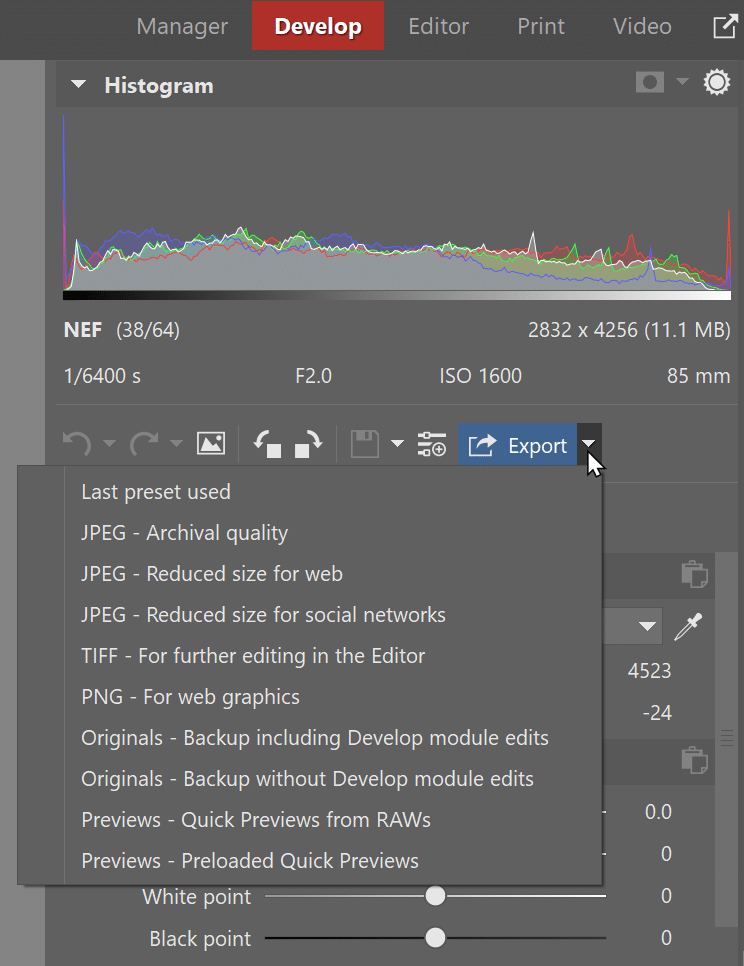Select the white balance eyedropper tool

point(689,627)
